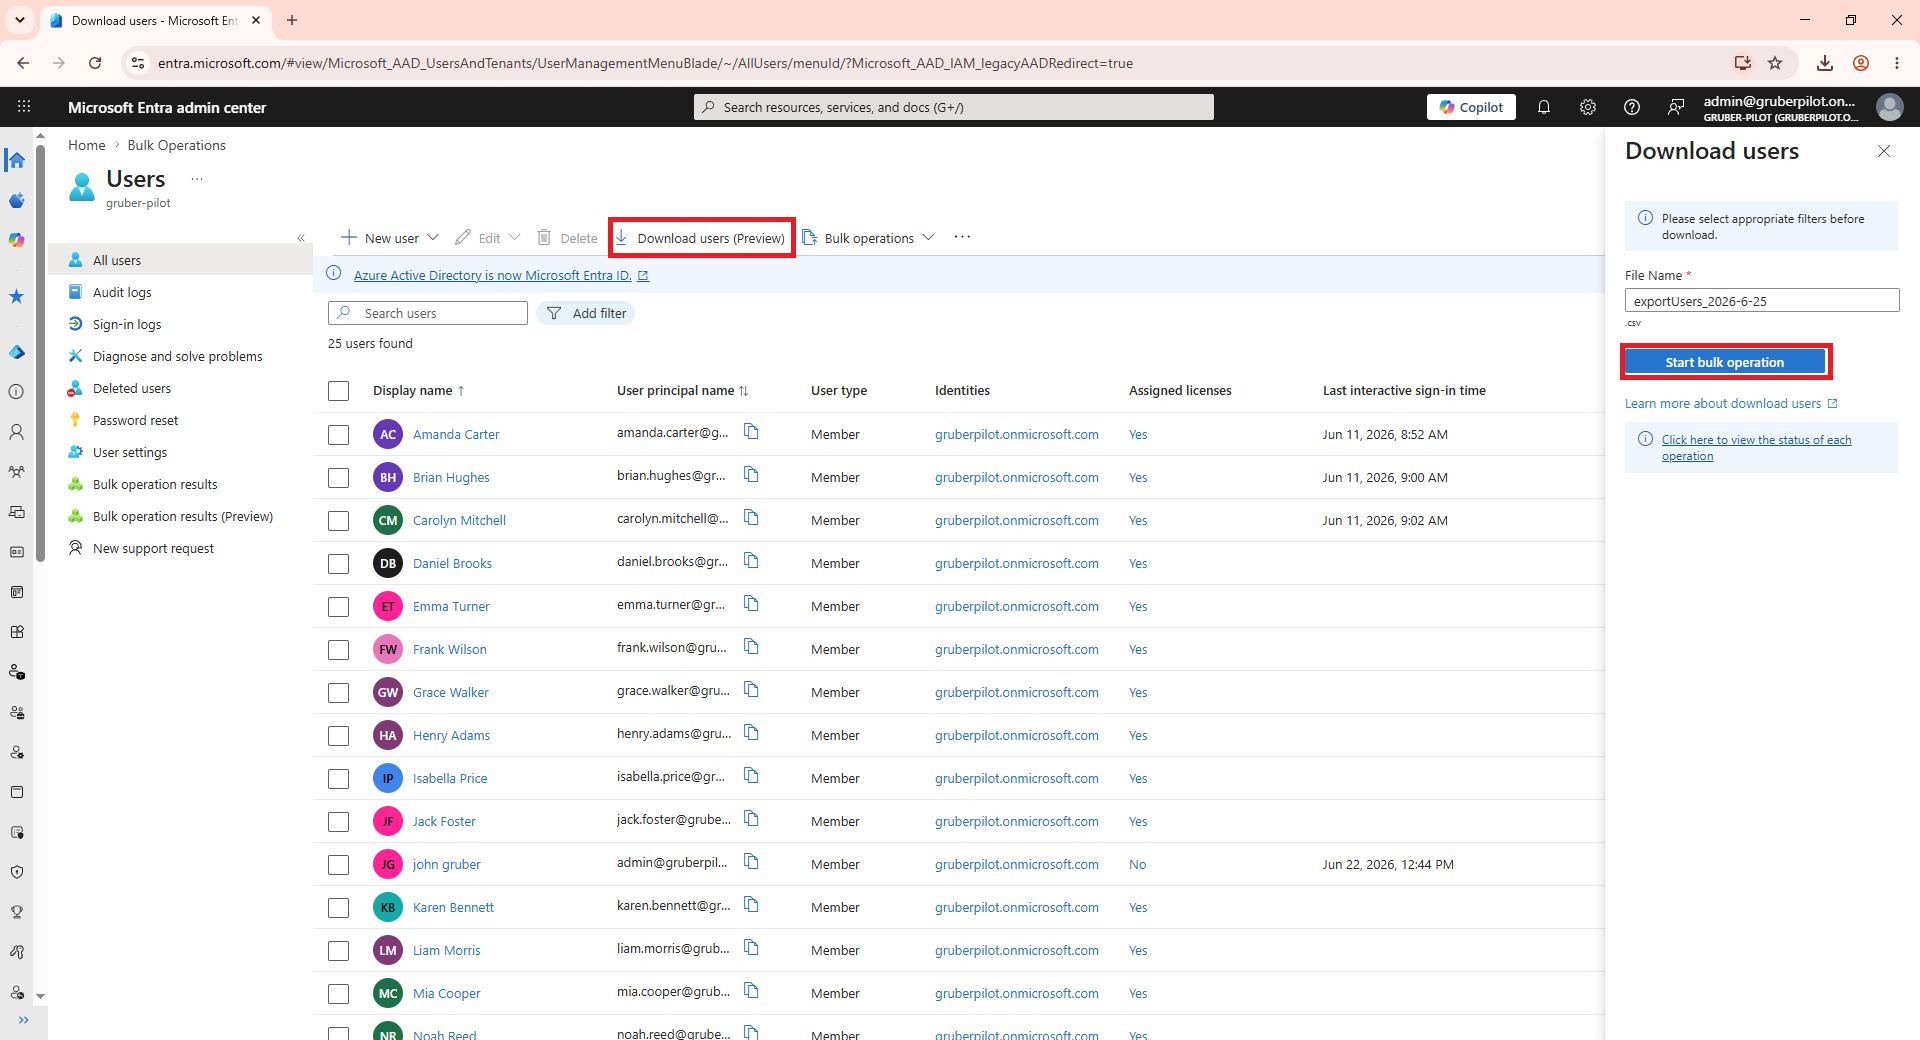Image resolution: width=1920 pixels, height=1040 pixels.
Task: Close the Download users panel
Action: pos(1884,151)
